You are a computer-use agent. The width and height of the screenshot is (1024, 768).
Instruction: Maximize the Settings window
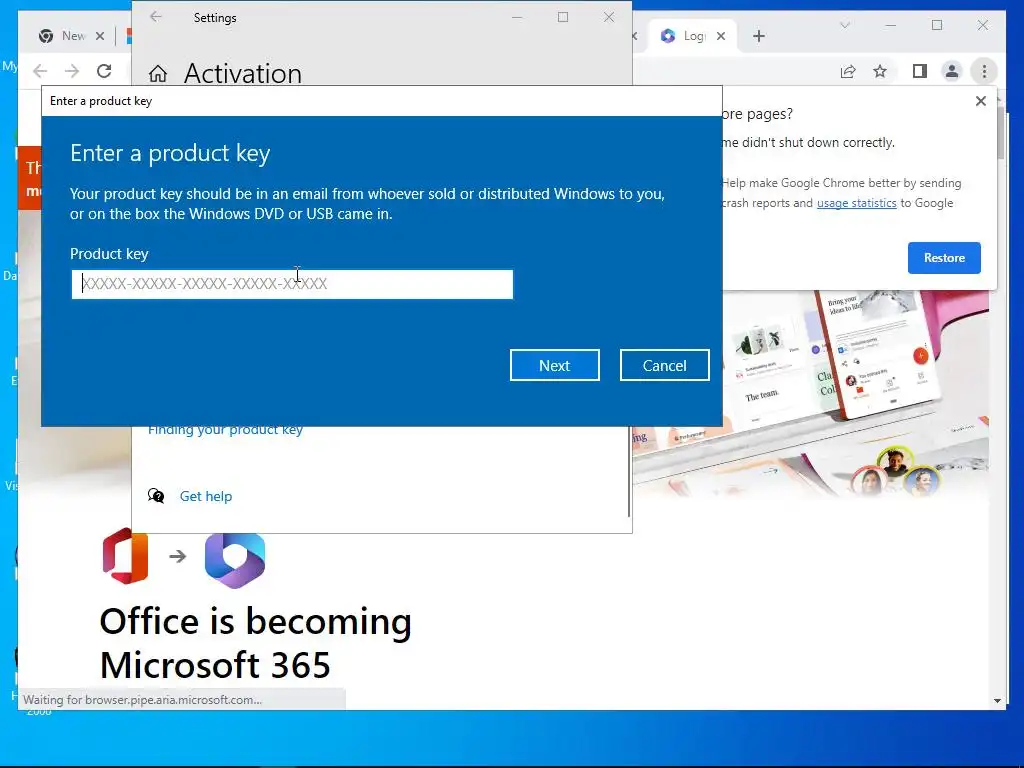563,17
